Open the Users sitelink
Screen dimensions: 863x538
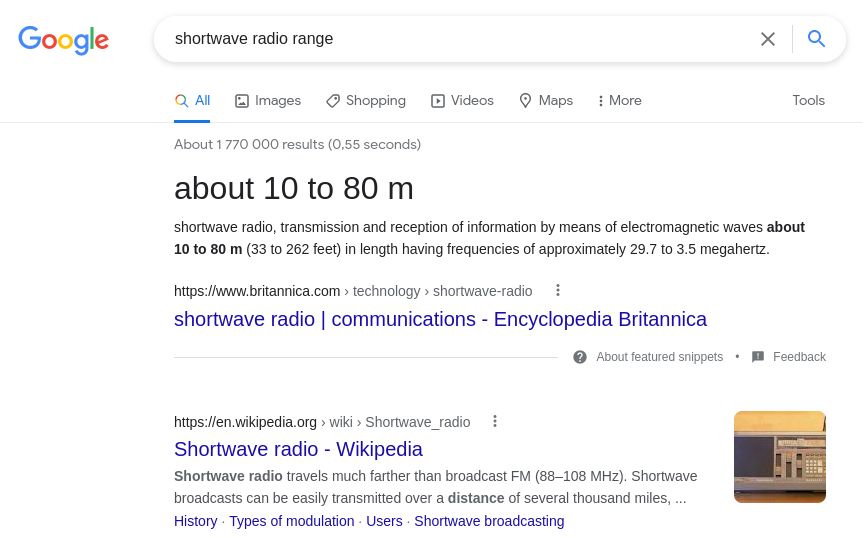click(x=384, y=521)
